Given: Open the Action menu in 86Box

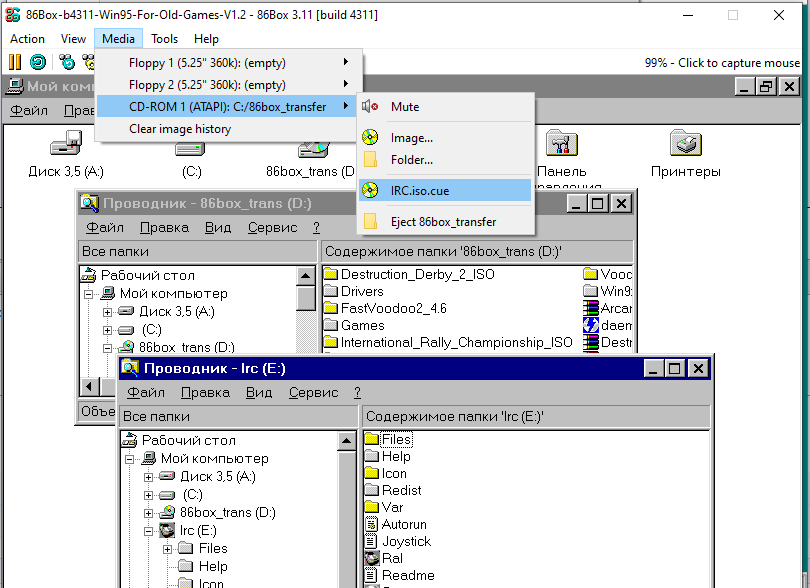Looking at the screenshot, I should click(x=27, y=39).
